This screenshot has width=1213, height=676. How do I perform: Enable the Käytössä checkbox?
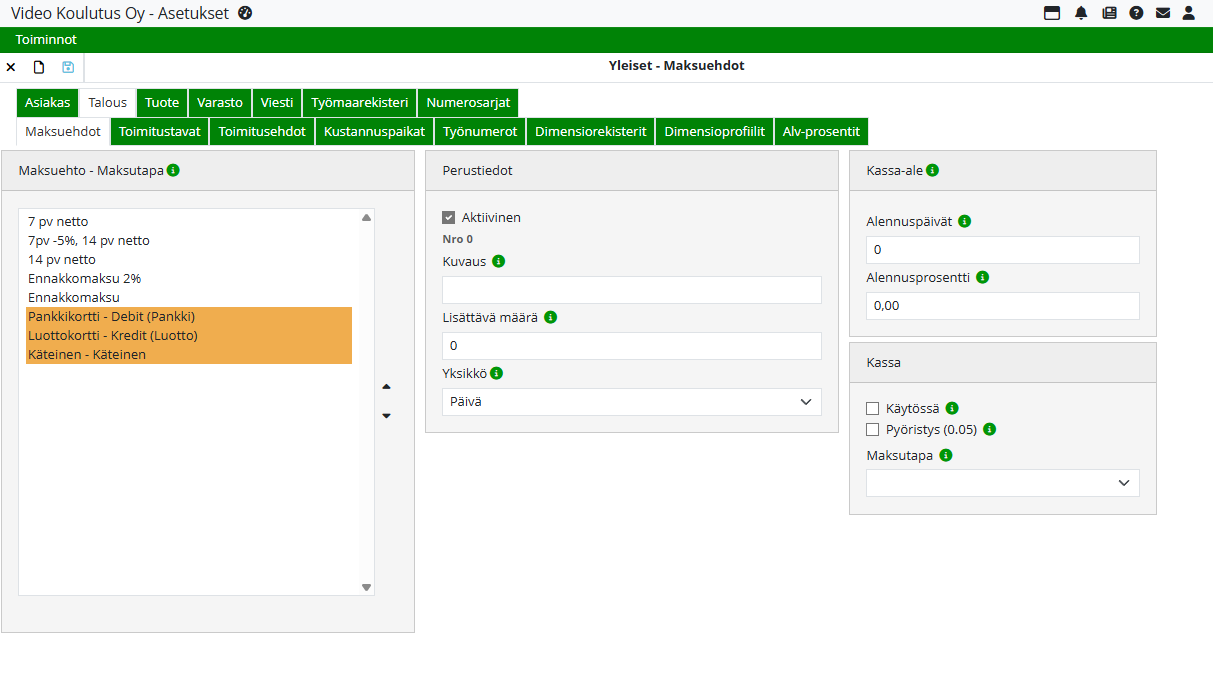(x=873, y=408)
